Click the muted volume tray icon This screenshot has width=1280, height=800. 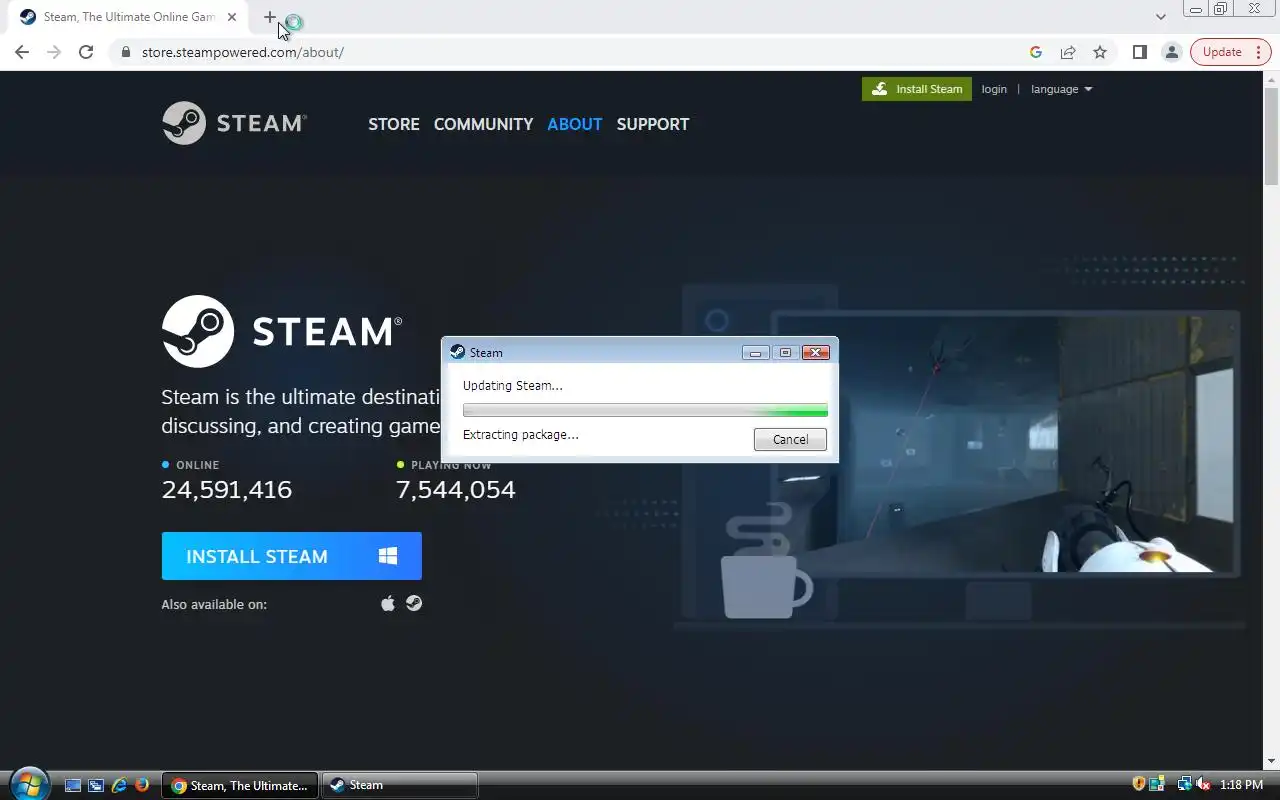pos(1203,784)
